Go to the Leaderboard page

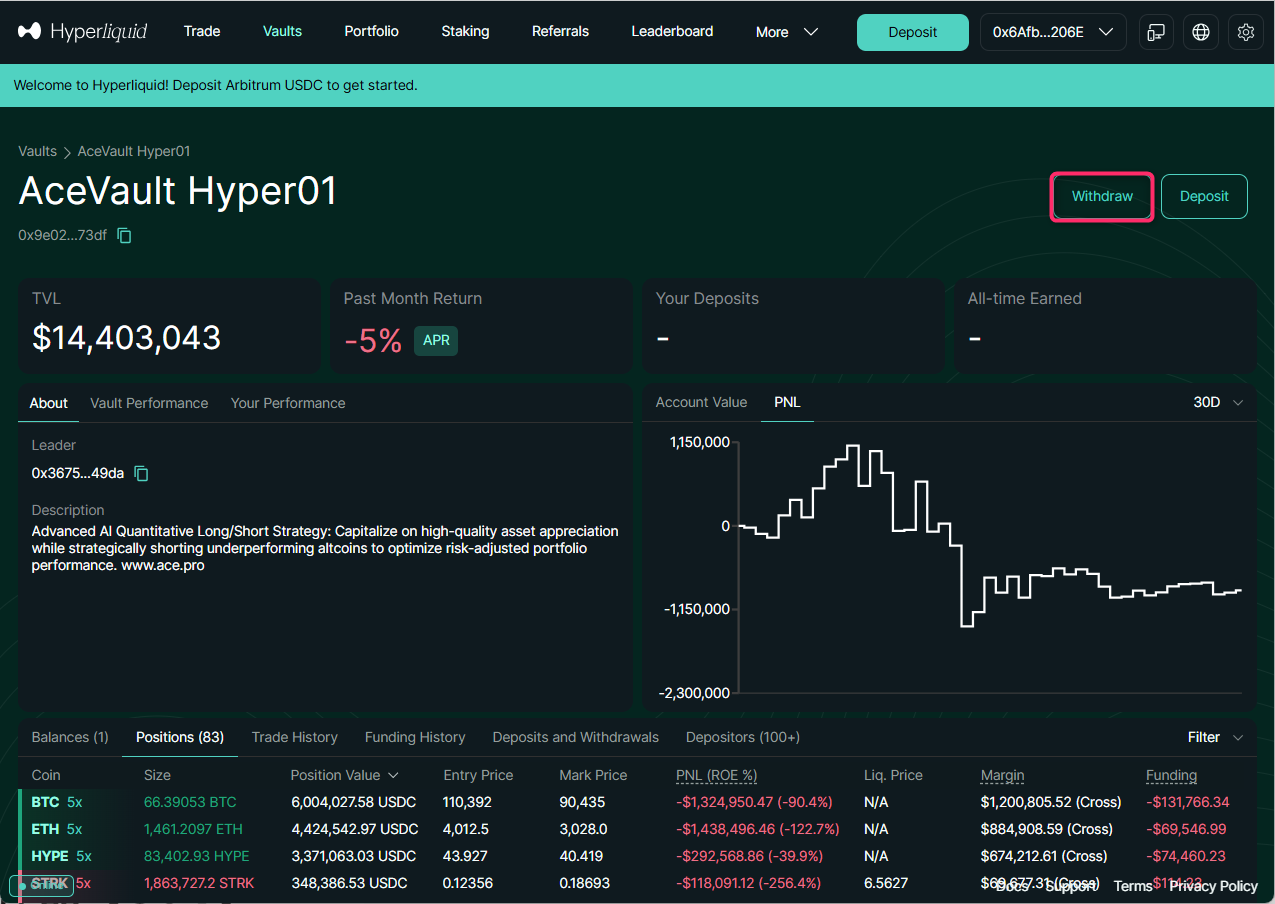tap(672, 31)
